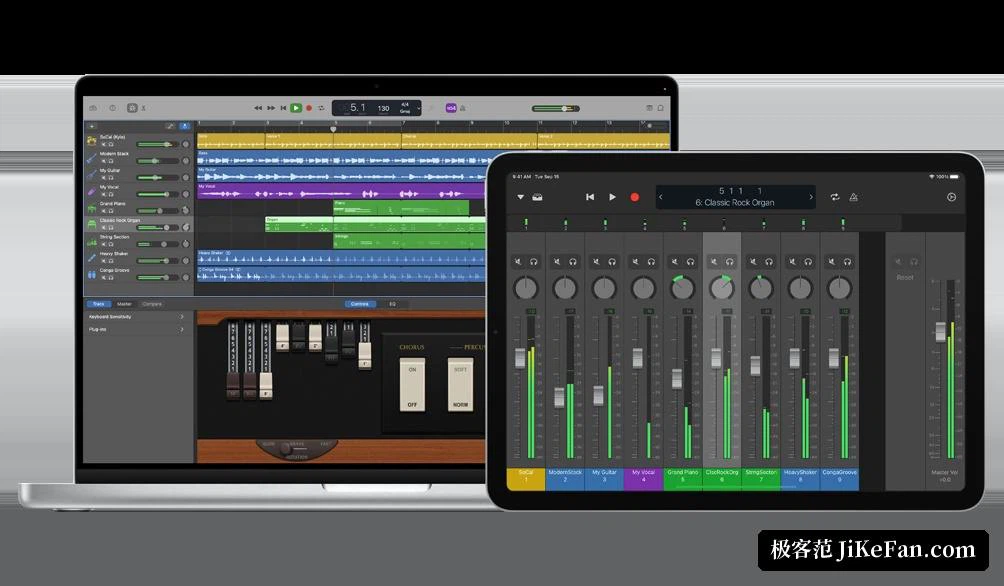Toggle the organ Percussion SOFT/NORM switch
This screenshot has height=586, width=1004.
click(460, 386)
